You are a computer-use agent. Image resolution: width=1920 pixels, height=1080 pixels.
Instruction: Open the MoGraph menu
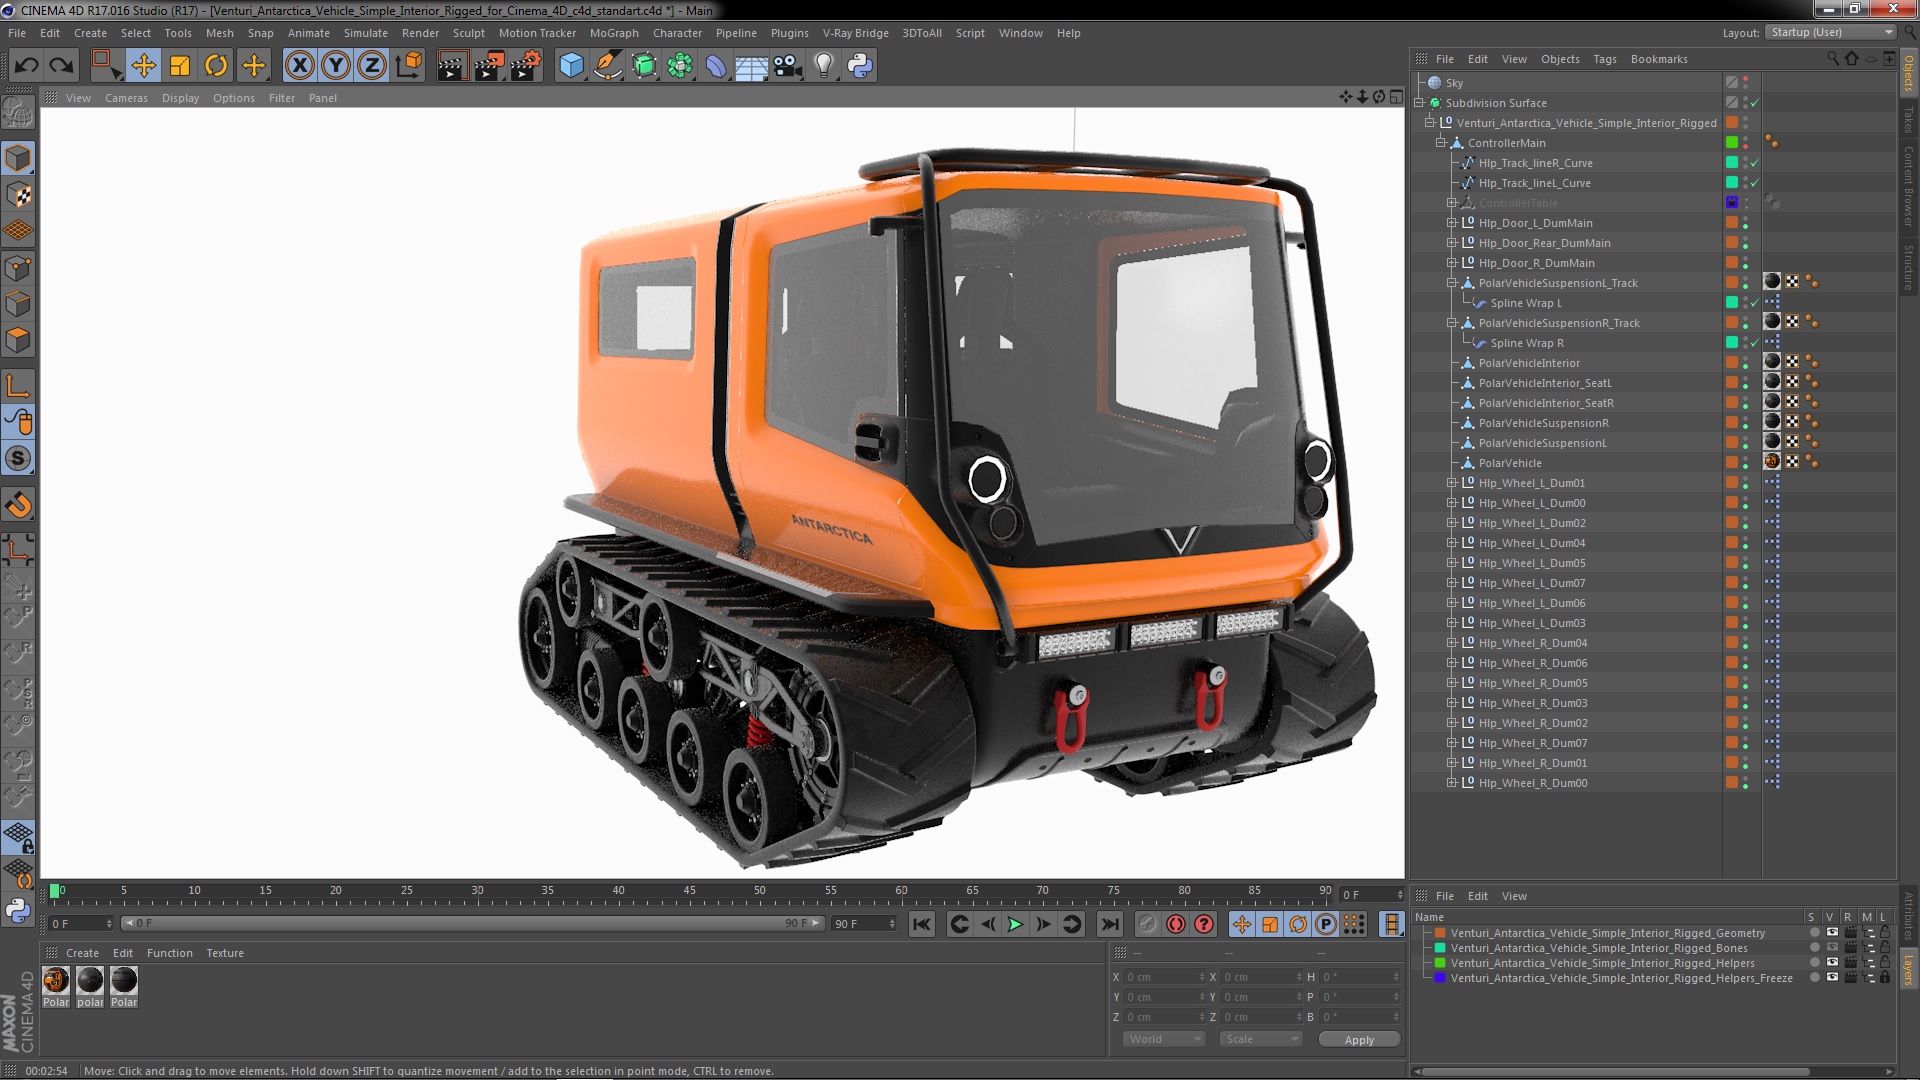tap(614, 33)
